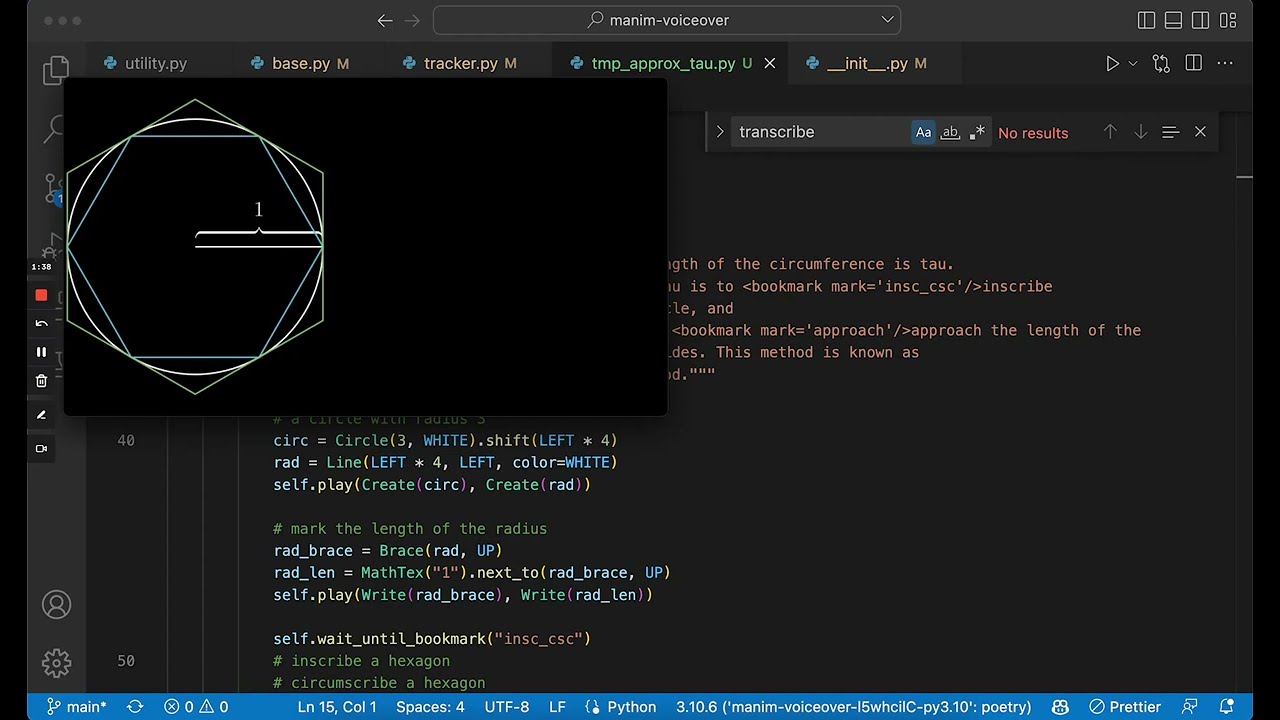Open changes compare icon in editor toolbar
The image size is (1280, 720).
click(x=1161, y=63)
